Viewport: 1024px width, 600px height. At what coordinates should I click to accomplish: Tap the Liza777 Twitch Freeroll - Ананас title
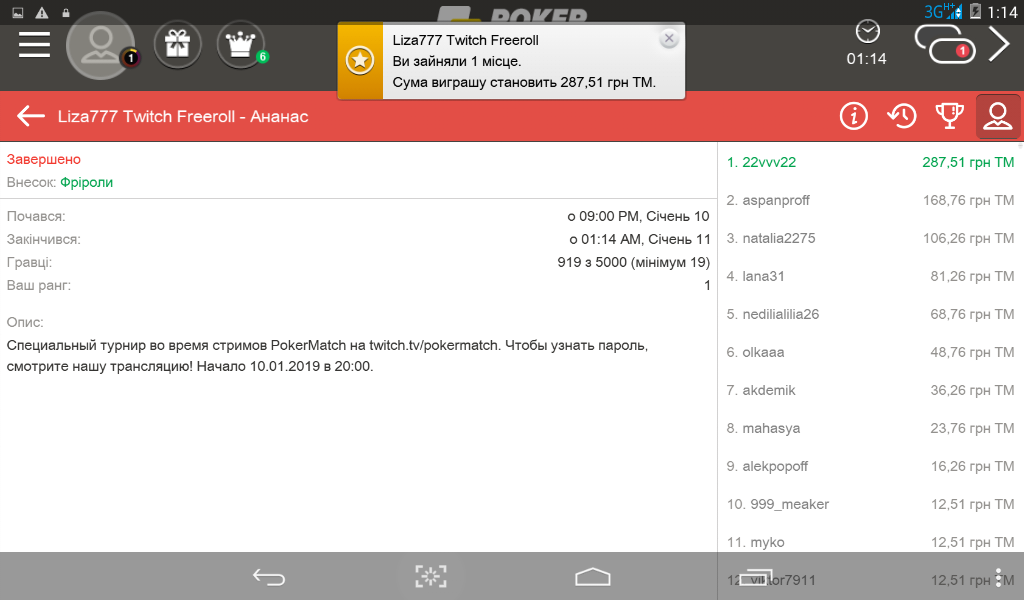coord(183,116)
